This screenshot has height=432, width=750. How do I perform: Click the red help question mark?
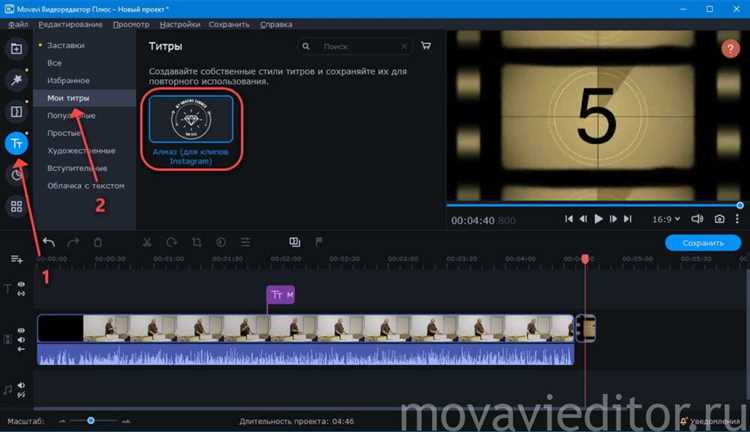(730, 48)
